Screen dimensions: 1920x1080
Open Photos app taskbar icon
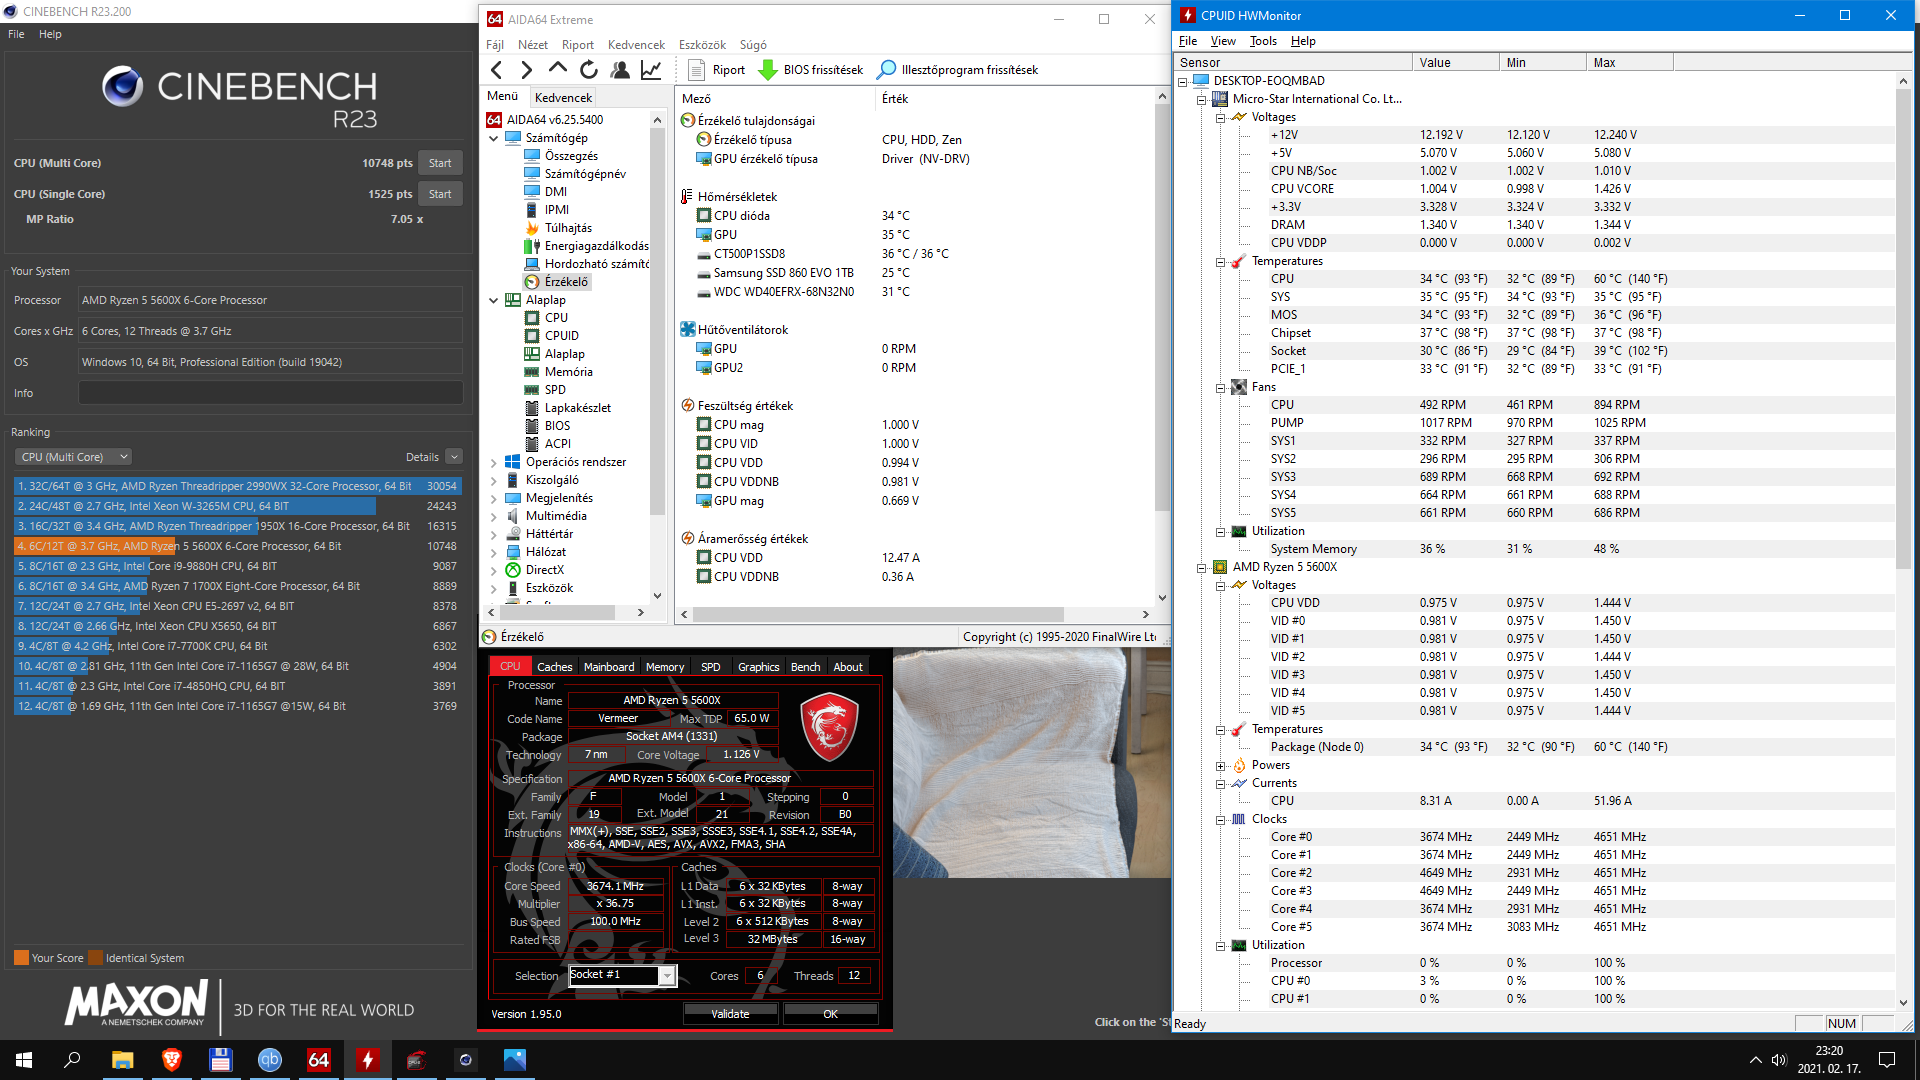tap(514, 1060)
